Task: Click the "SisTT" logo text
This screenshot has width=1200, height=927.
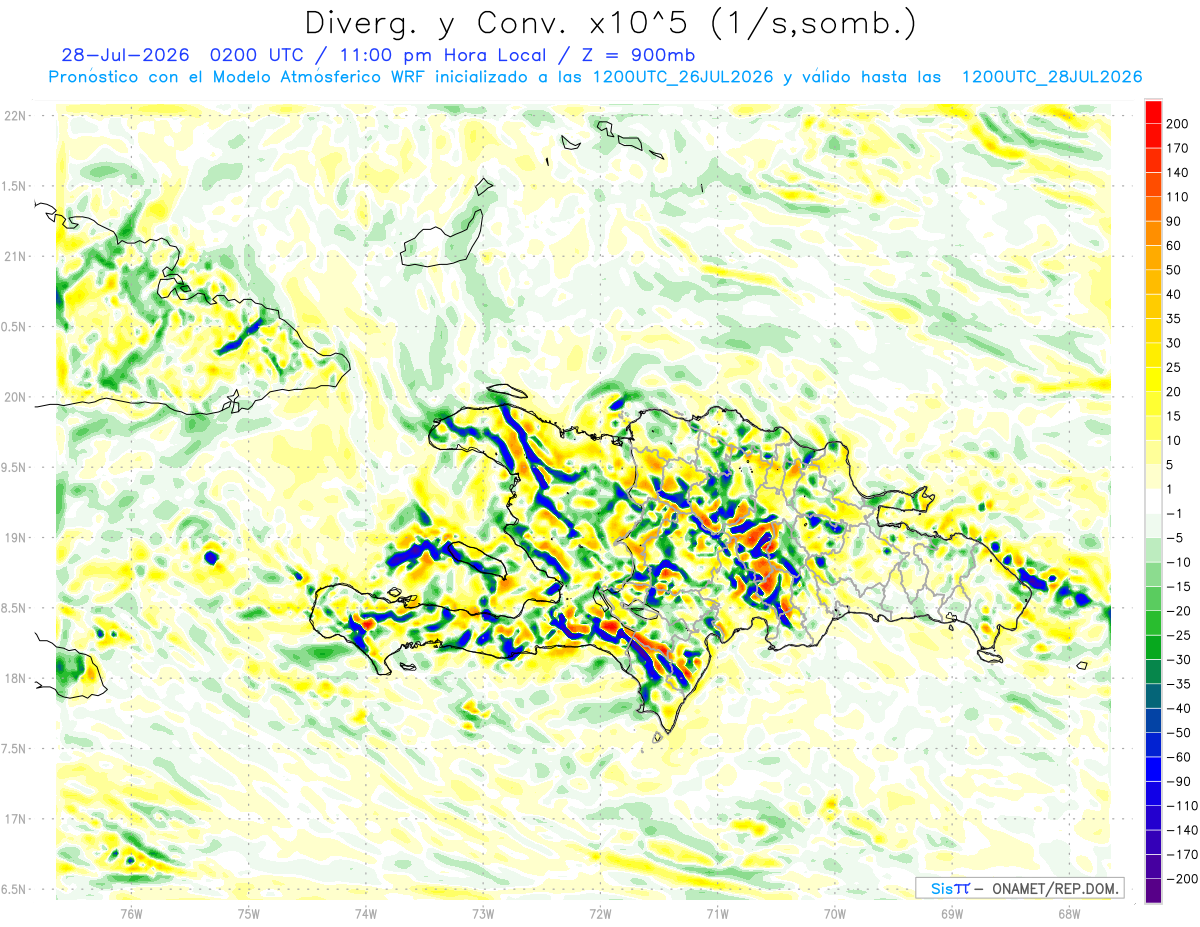Action: pyautogui.click(x=949, y=888)
